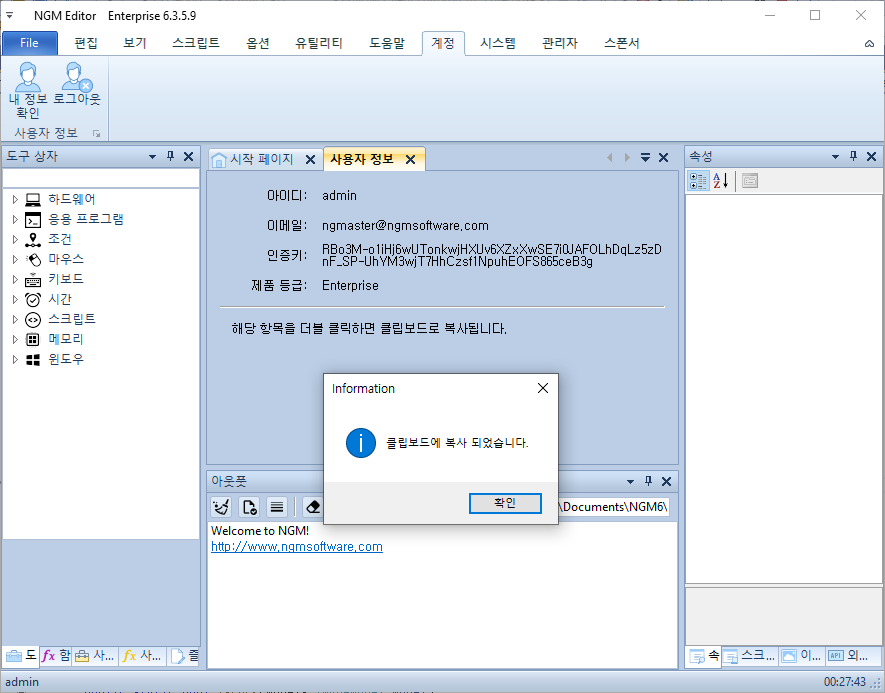Open the 스크... tab at bottom right
The width and height of the screenshot is (885, 693).
[750, 656]
